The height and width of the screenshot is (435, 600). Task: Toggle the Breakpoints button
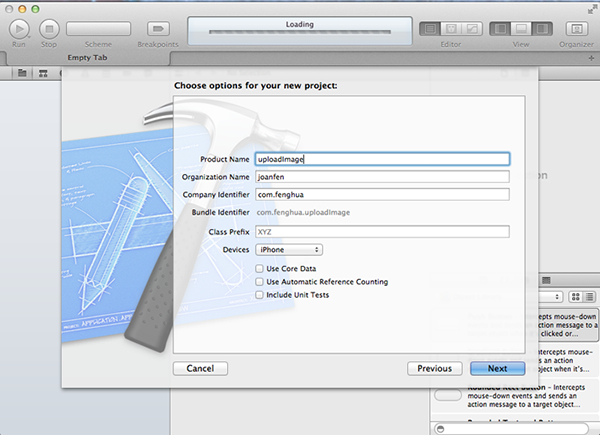pos(158,29)
